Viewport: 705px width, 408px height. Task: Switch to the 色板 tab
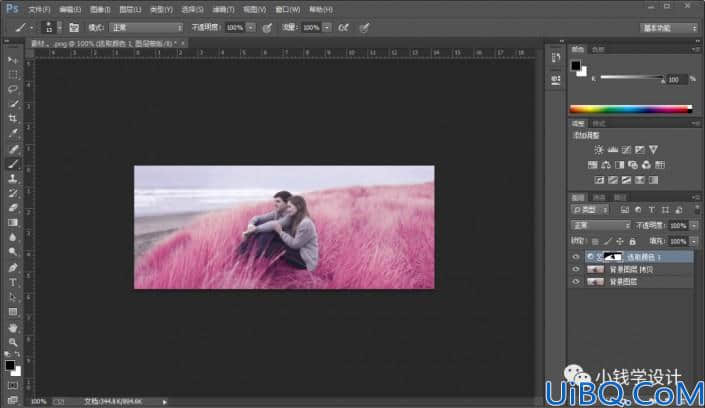pos(598,49)
